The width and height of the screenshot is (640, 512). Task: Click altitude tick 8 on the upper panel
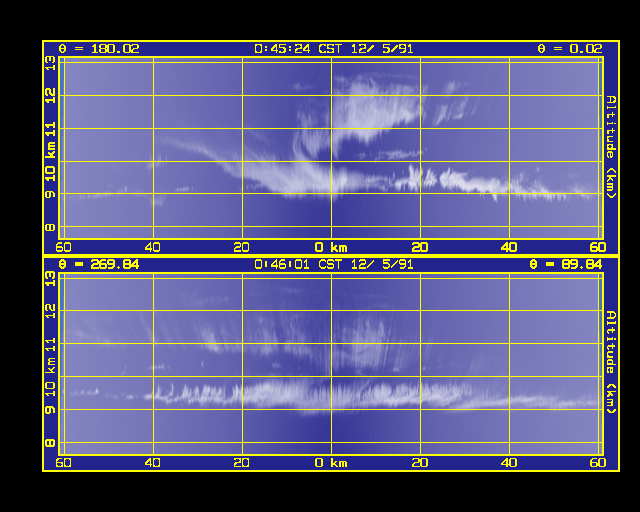point(50,227)
